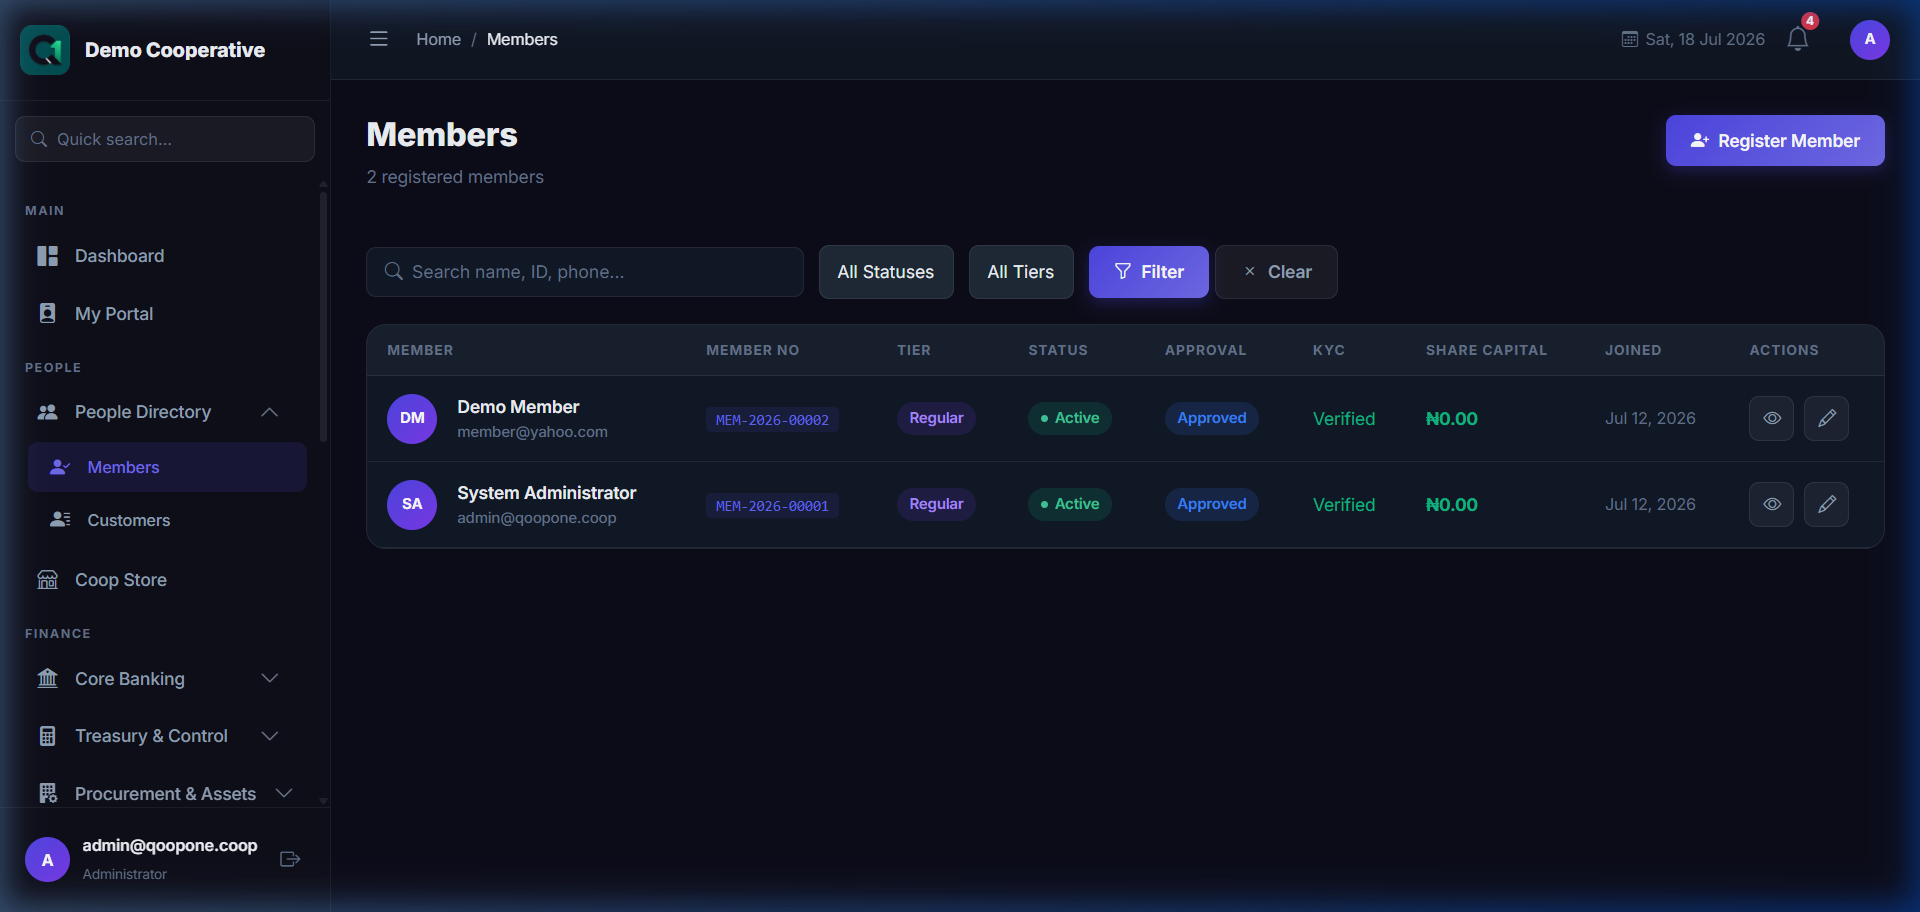Click the DM avatar of Demo Member
1920x912 pixels.
(x=412, y=418)
